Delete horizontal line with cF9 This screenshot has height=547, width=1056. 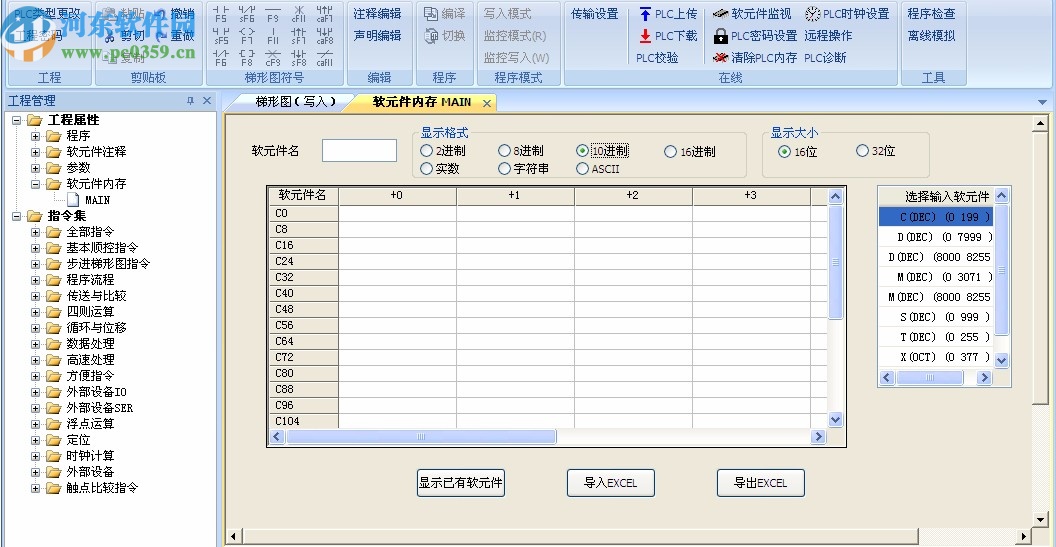point(273,58)
